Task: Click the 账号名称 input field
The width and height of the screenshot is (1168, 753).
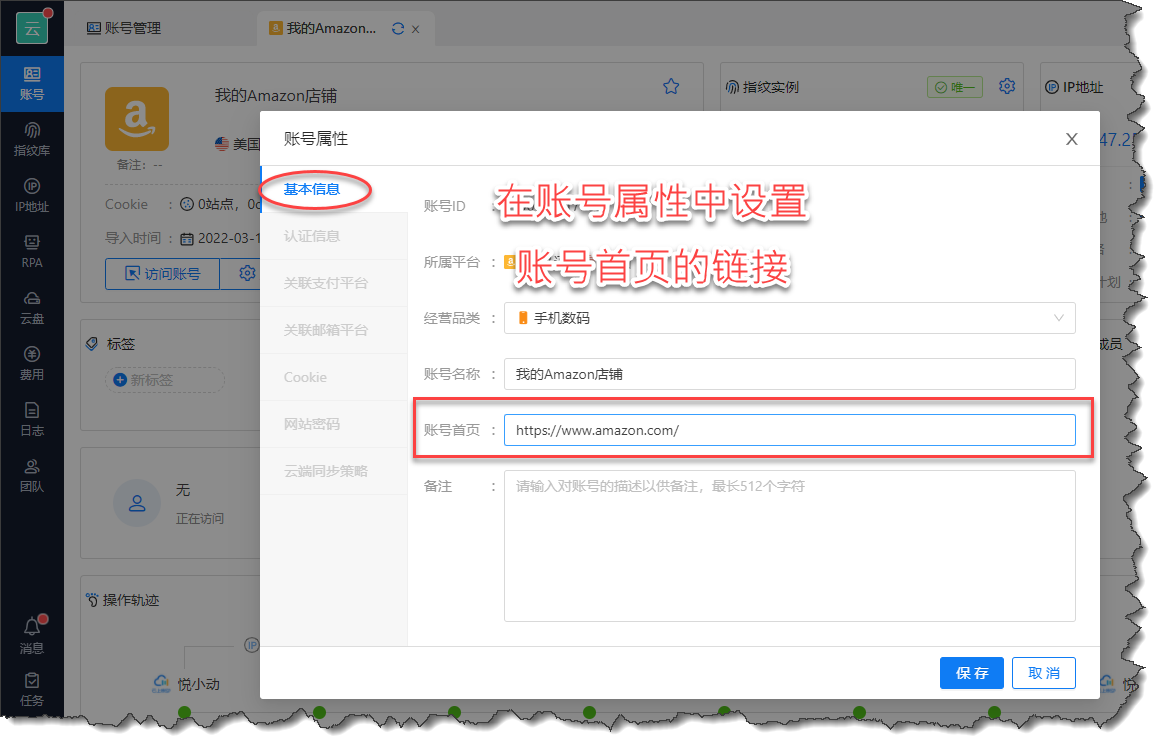Action: click(x=790, y=374)
